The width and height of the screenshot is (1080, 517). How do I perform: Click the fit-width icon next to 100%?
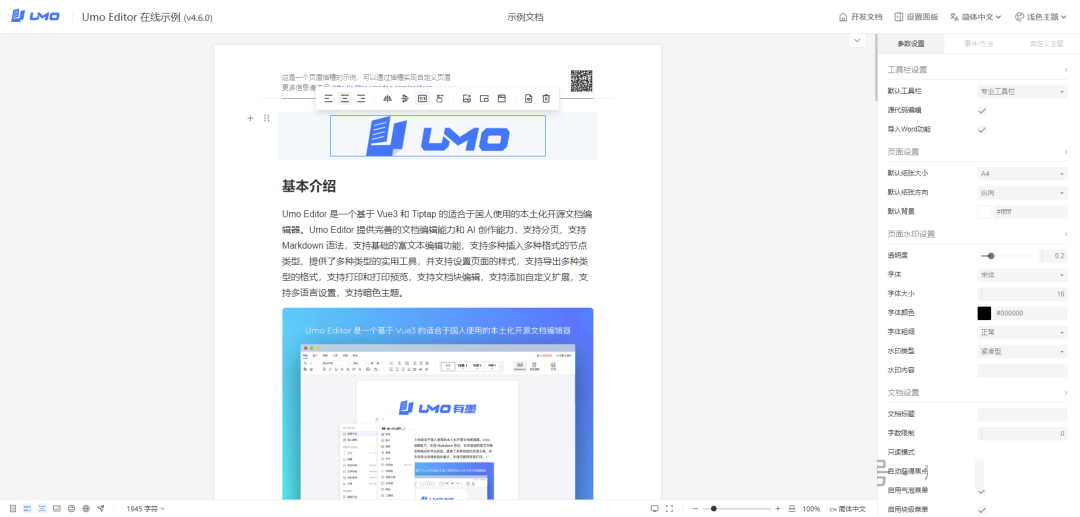click(x=792, y=509)
